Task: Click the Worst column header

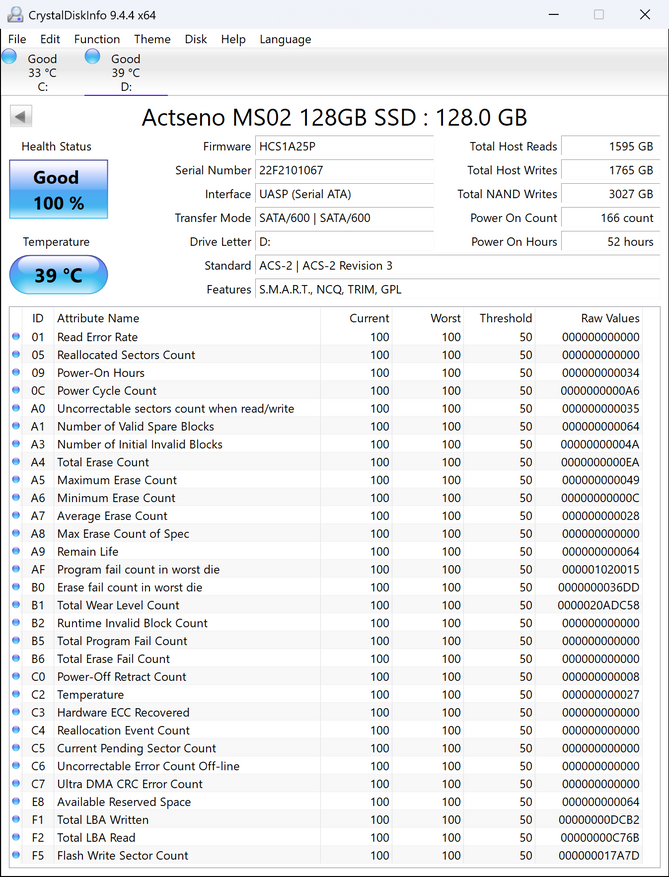Action: [x=428, y=318]
